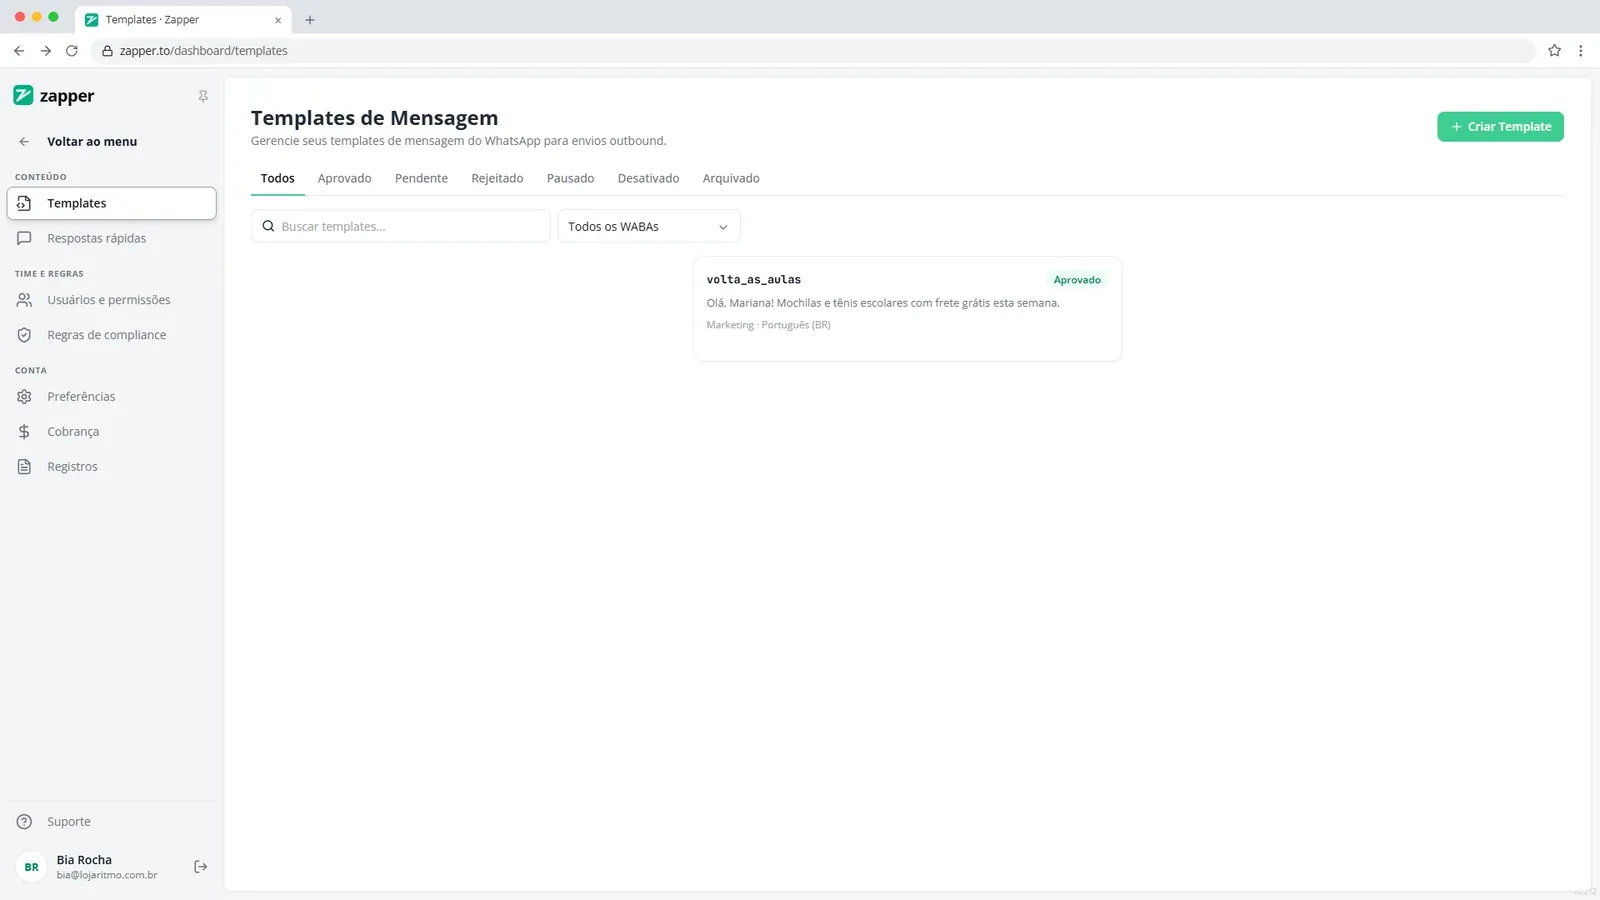
Task: Switch to the Pausado tab
Action: [x=570, y=179]
